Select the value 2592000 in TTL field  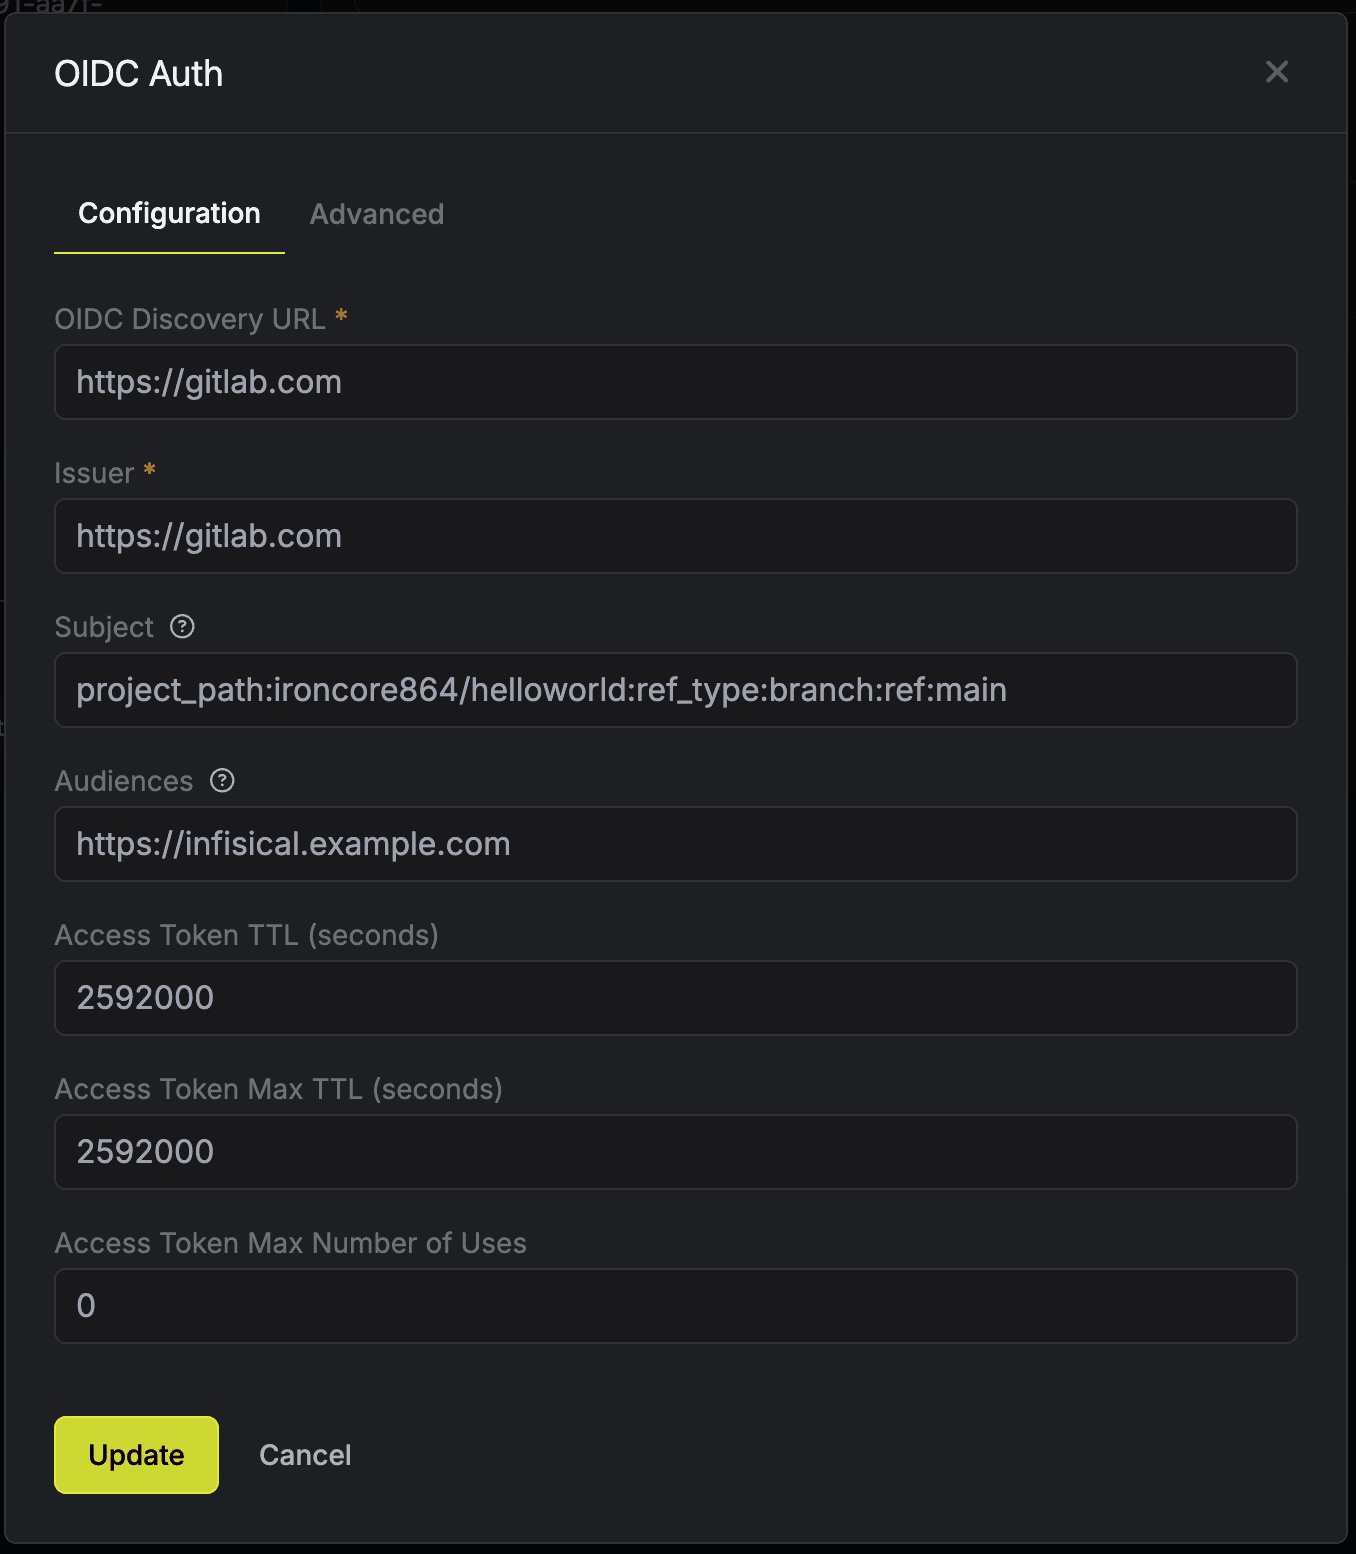pos(145,998)
